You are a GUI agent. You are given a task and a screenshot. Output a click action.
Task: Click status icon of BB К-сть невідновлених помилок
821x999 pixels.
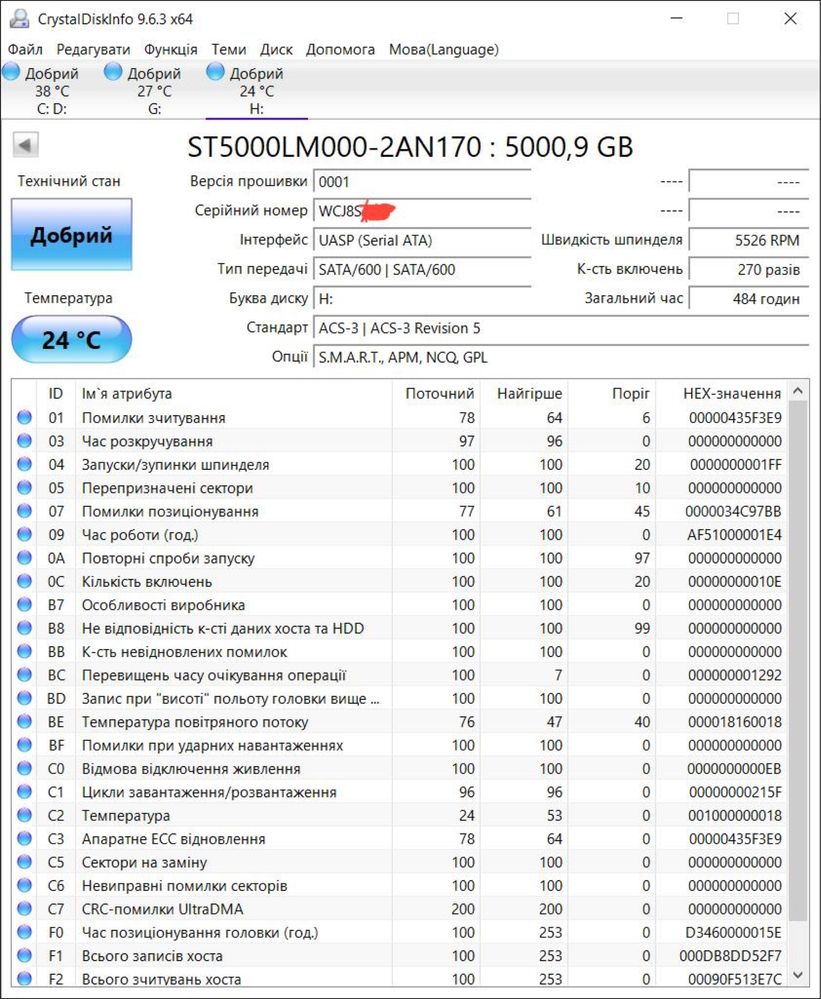pos(24,651)
